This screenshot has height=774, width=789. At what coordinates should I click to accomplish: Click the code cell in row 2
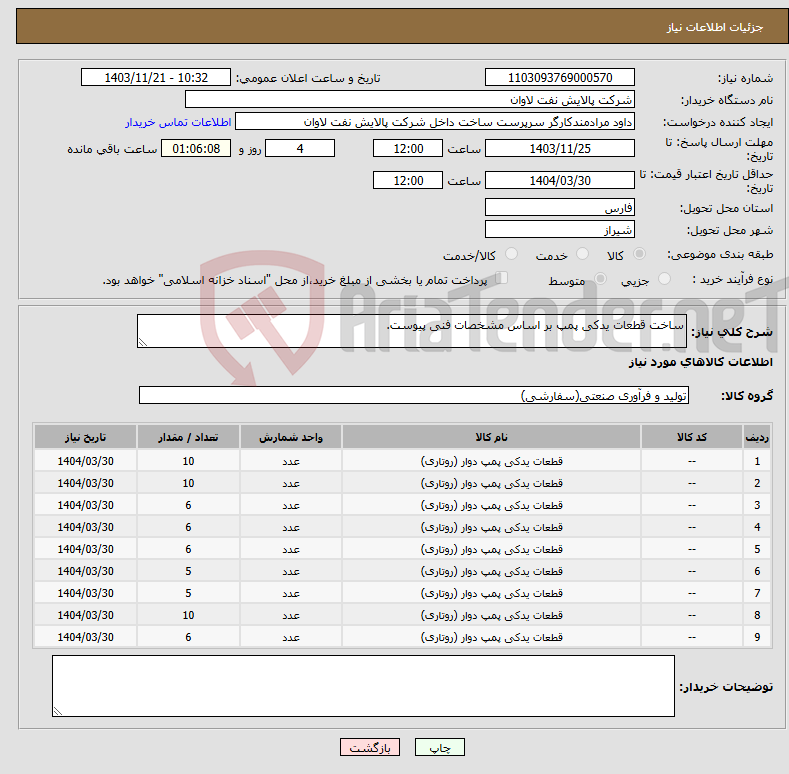pos(691,483)
